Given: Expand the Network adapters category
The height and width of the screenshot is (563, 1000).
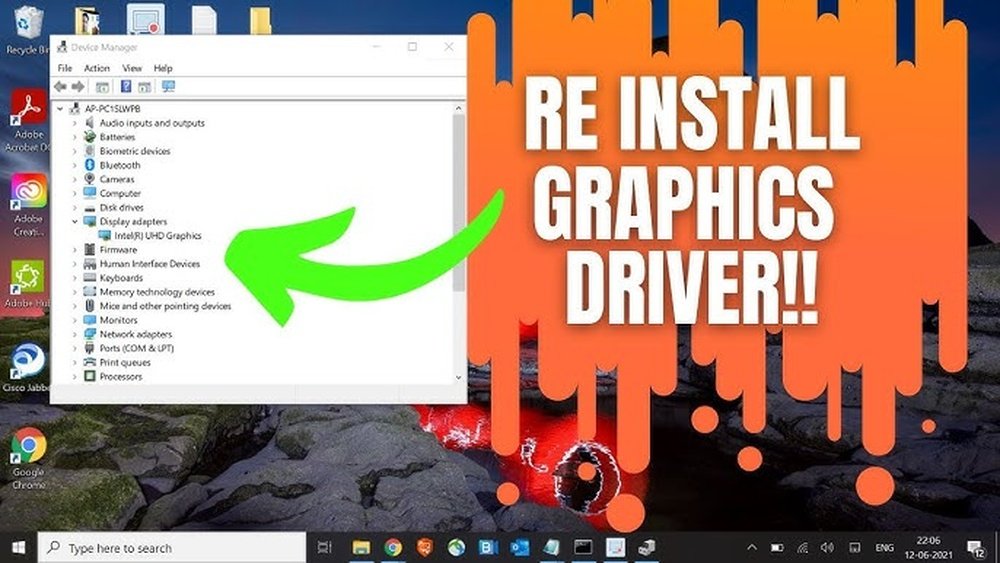Looking at the screenshot, I should click(75, 334).
